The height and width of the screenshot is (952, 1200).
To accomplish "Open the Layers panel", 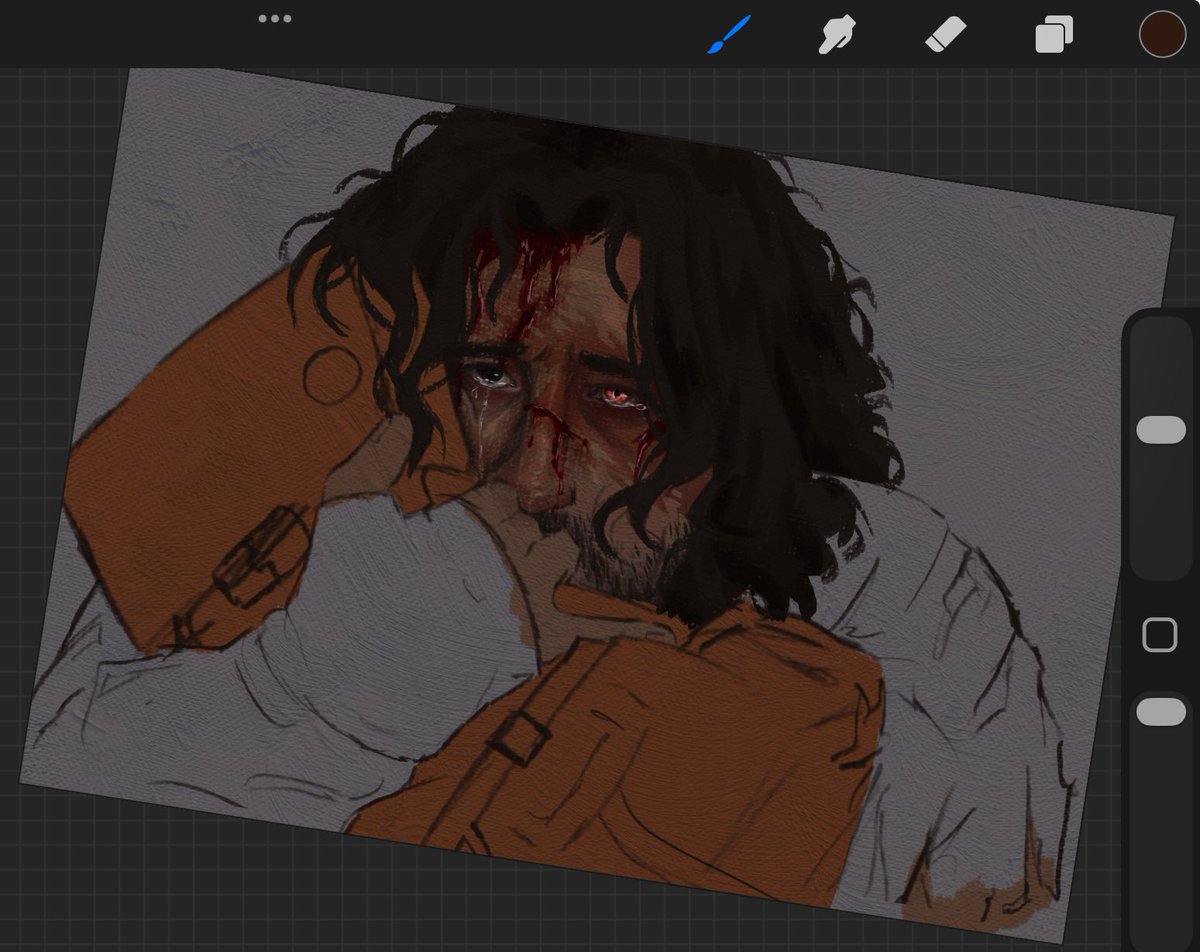I will coord(1053,35).
